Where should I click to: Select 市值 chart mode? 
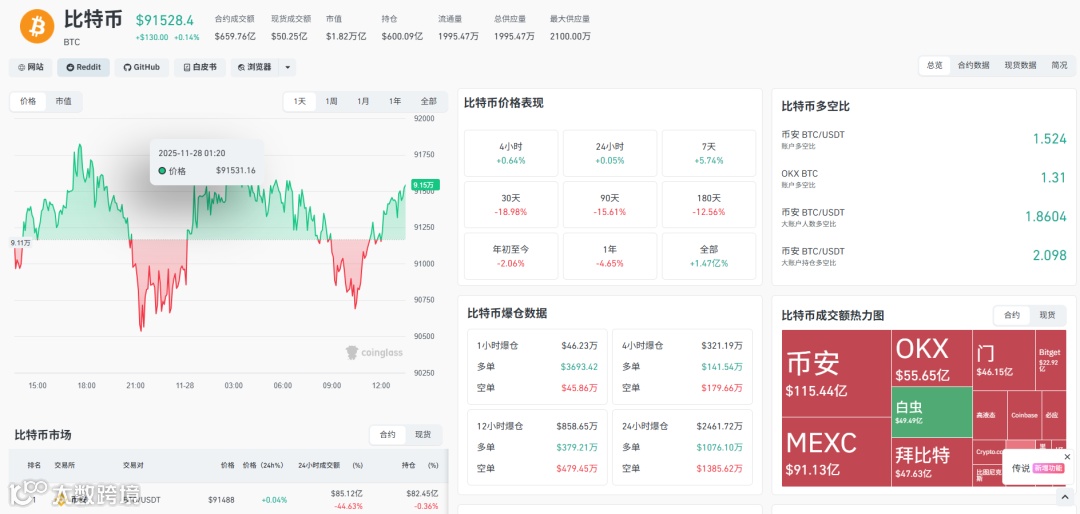63,101
